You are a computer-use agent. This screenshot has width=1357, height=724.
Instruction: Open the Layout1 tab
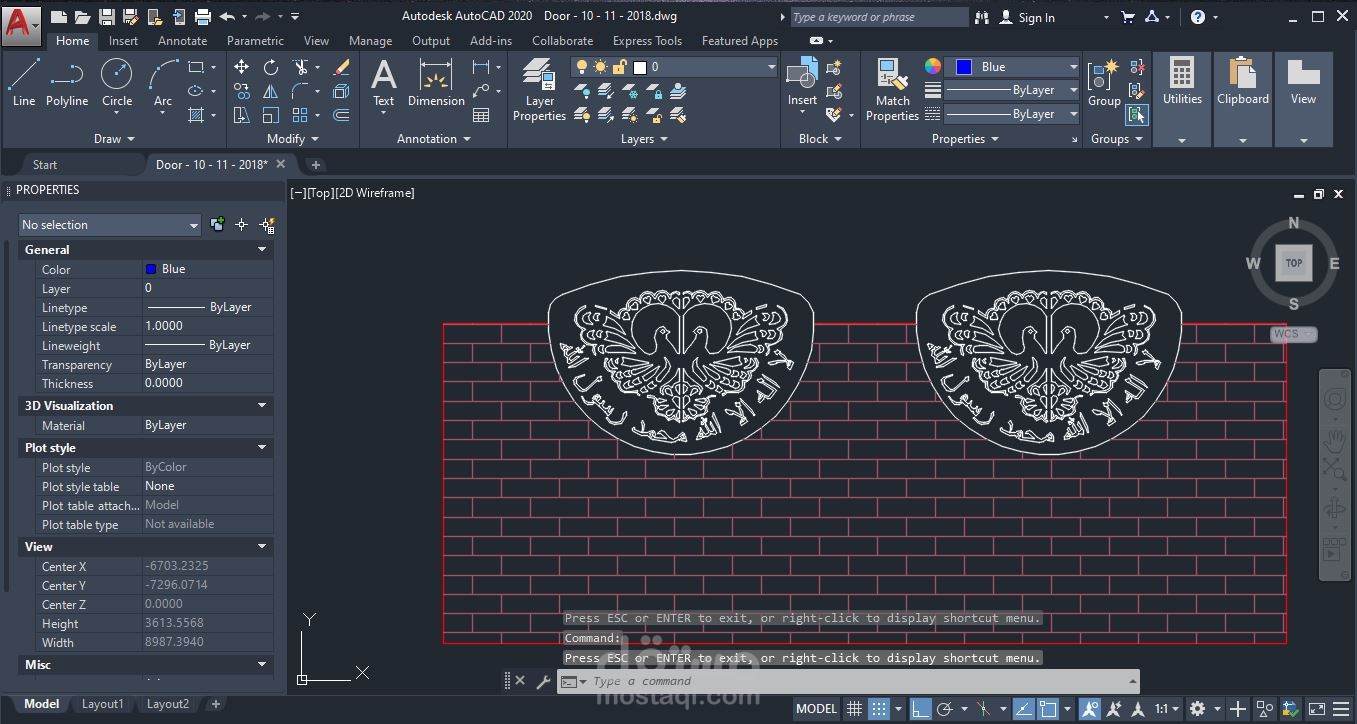(x=102, y=704)
